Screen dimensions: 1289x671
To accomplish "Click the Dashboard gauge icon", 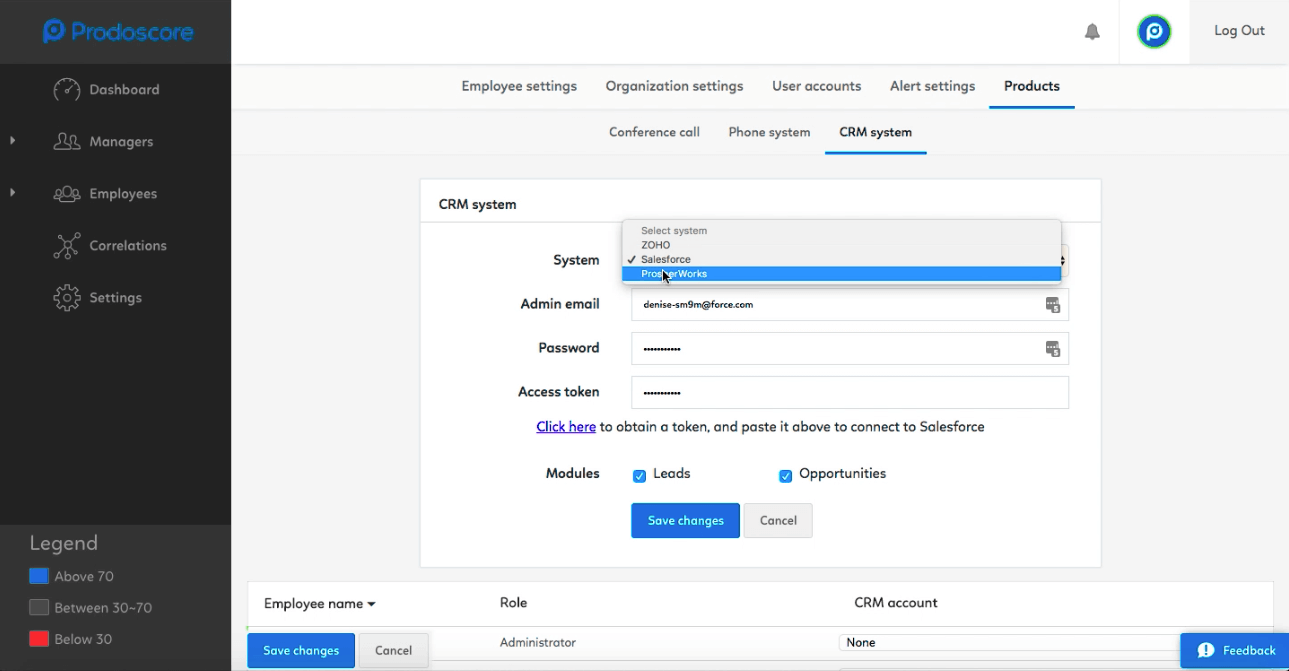I will point(67,90).
